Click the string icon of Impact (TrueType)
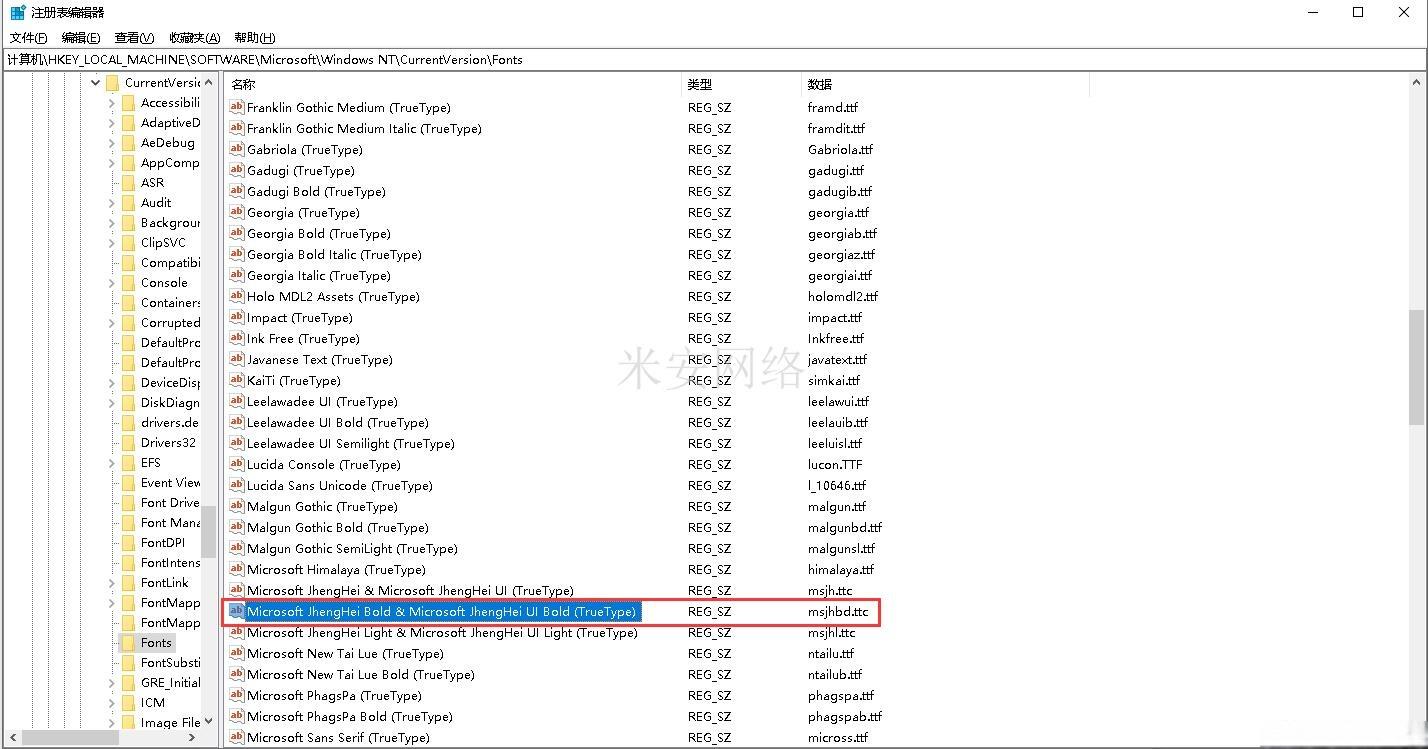 [237, 317]
